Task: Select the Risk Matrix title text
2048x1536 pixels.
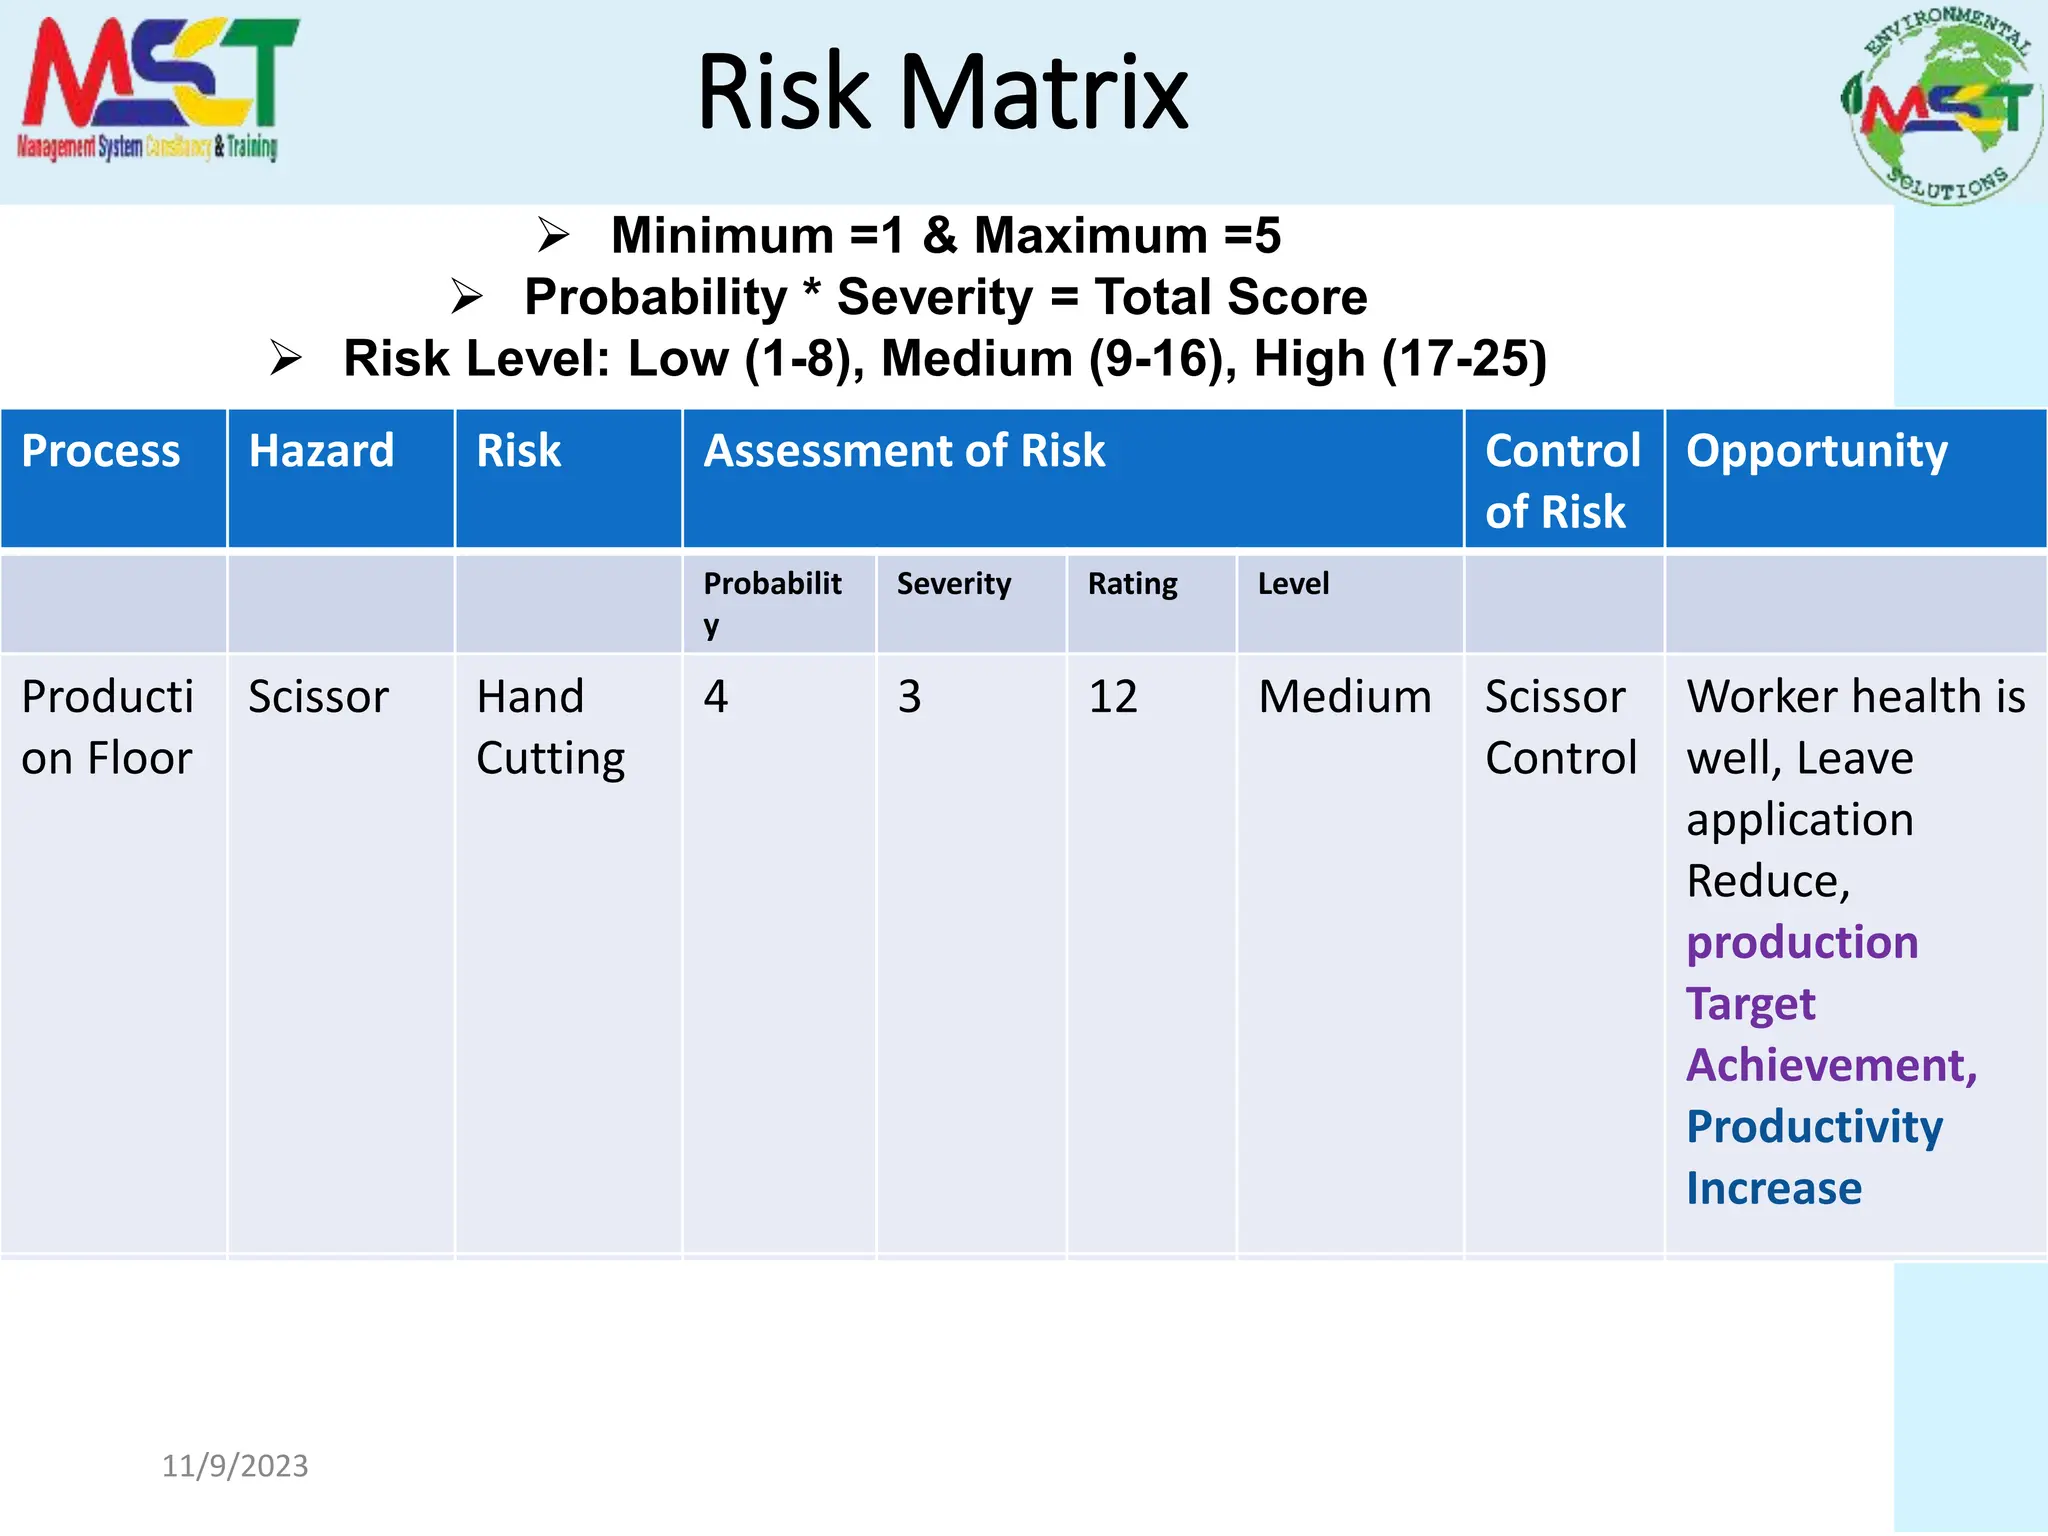Action: [x=942, y=92]
